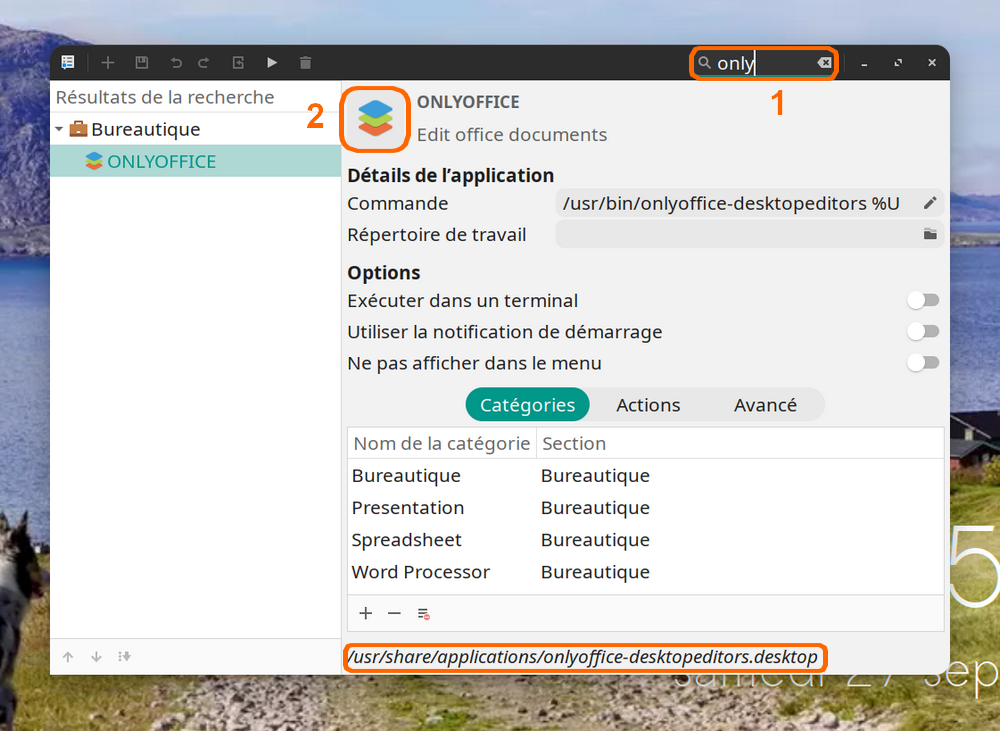Enable Utiliser la notification de démarrage
The image size is (1000, 731).
pos(923,331)
